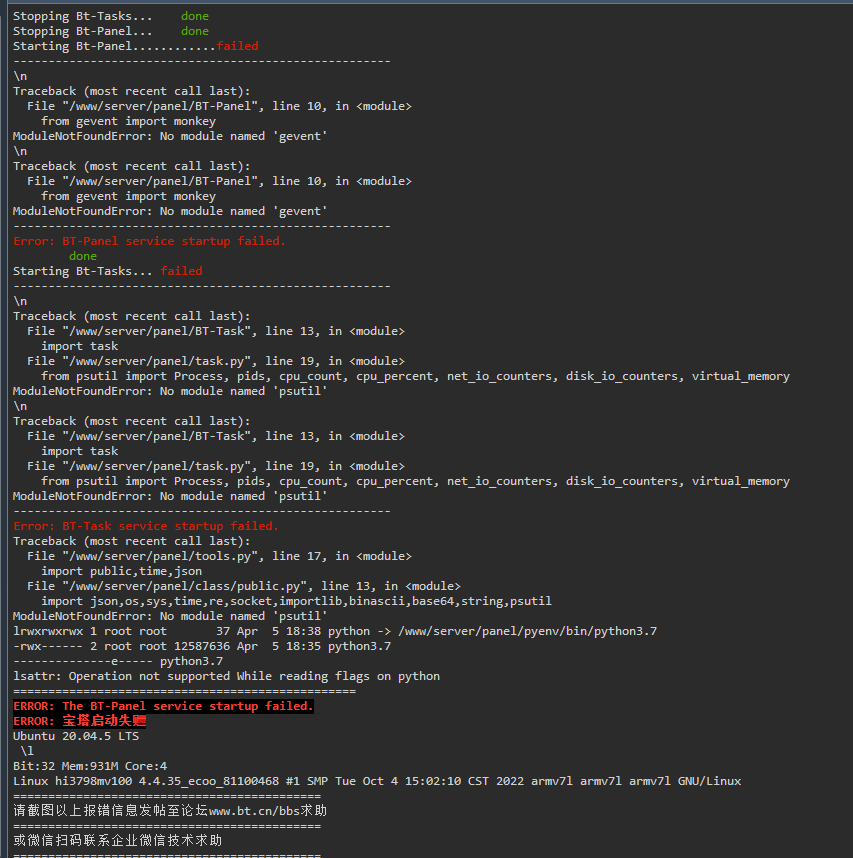The height and width of the screenshot is (858, 853).
Task: Click symlink target '/www/server/panel/pyenv/bin/python3.7'
Action: pyautogui.click(x=527, y=631)
